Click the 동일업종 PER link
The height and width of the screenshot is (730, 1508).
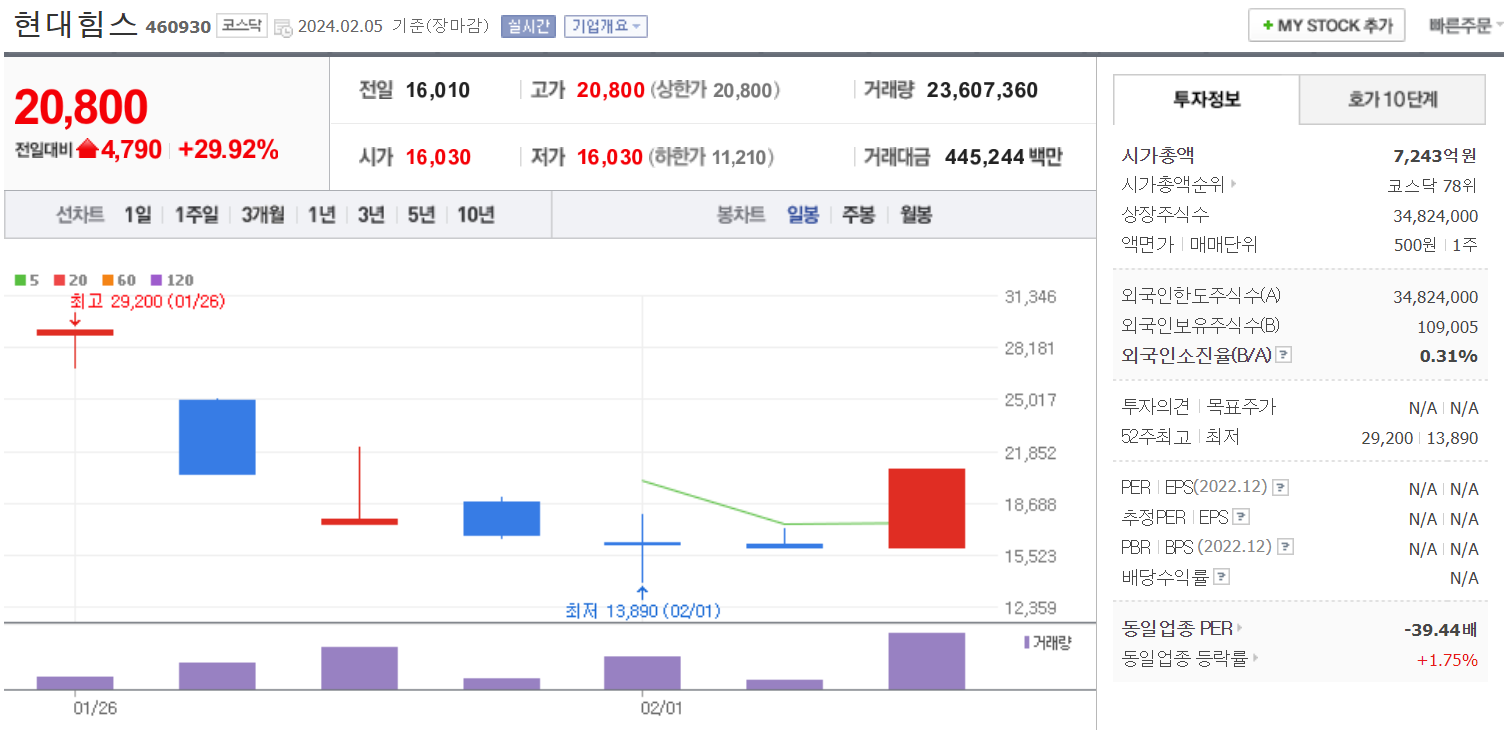pos(1177,629)
